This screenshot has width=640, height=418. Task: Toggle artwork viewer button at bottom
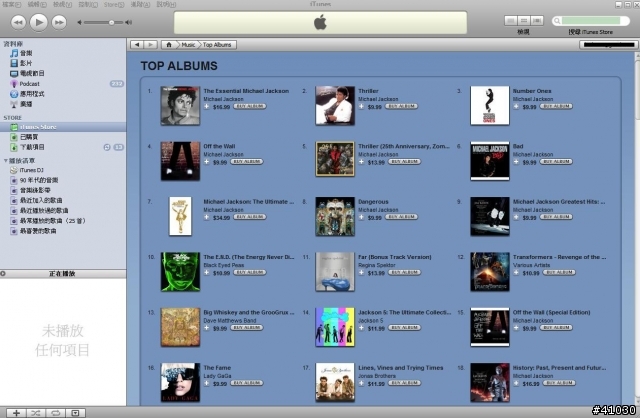(x=75, y=413)
